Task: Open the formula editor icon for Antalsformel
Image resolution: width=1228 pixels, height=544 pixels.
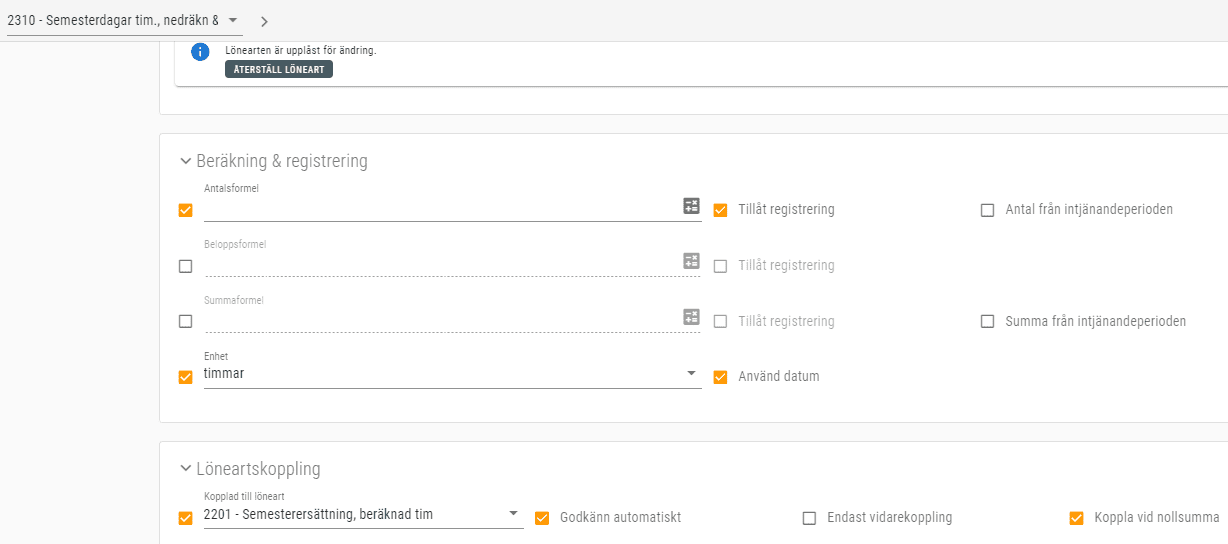Action: pos(691,206)
